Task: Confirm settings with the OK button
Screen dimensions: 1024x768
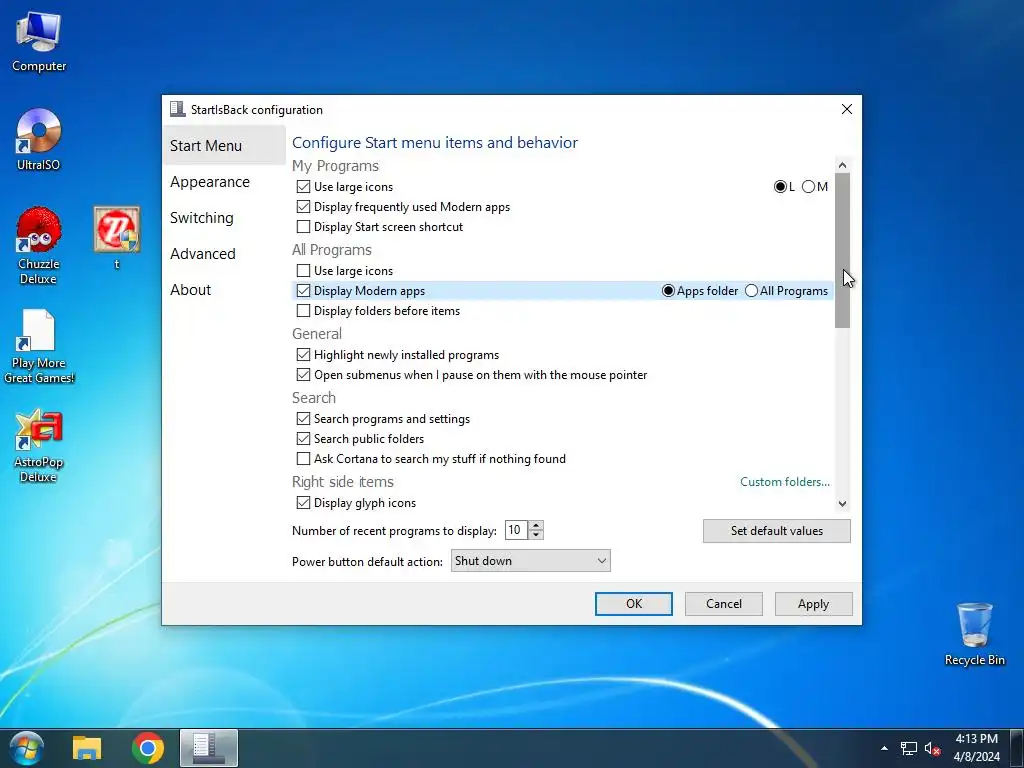Action: pos(633,604)
